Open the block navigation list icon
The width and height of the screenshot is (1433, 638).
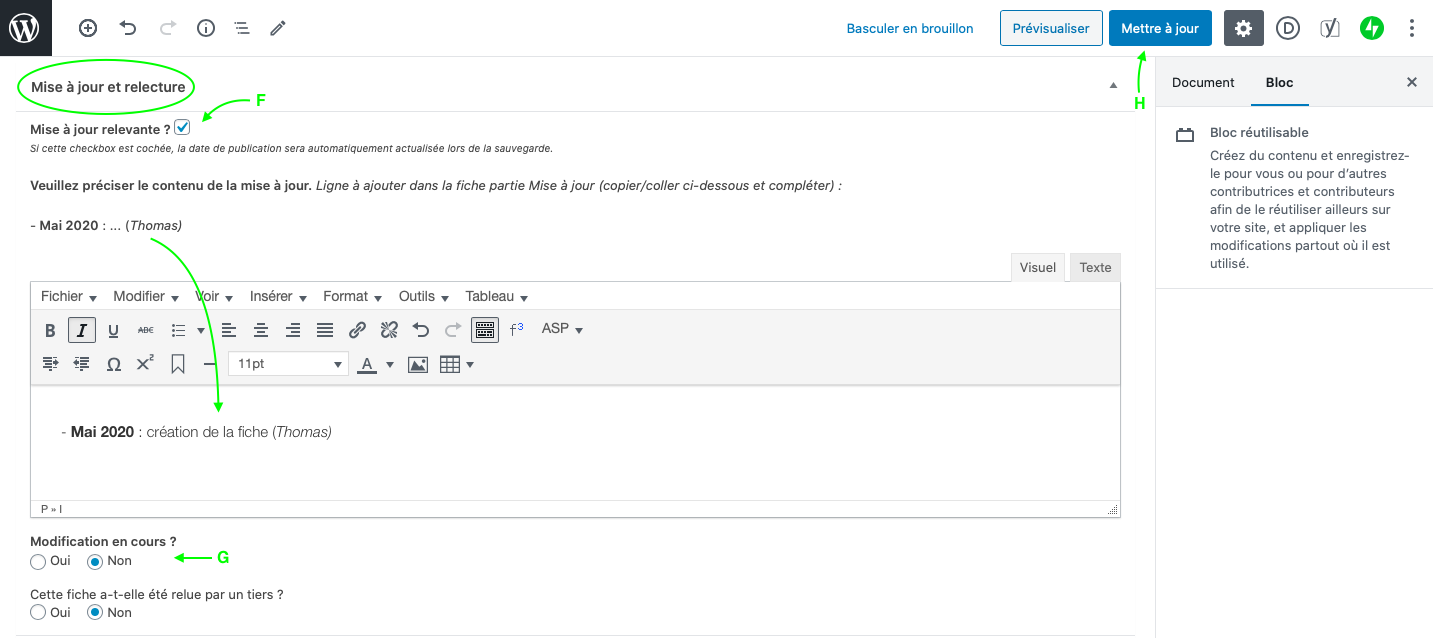tap(241, 28)
